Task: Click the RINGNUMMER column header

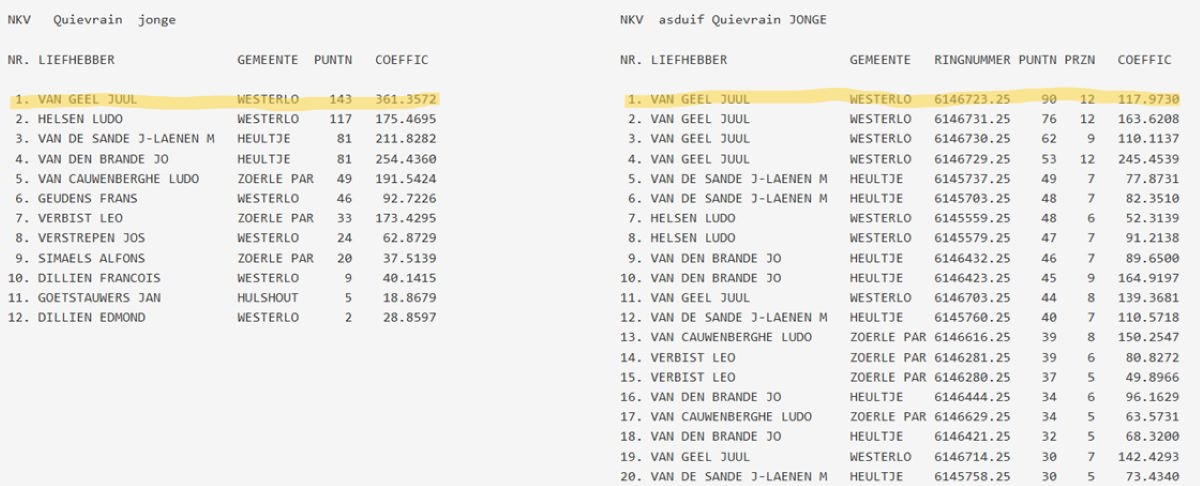Action: [972, 60]
